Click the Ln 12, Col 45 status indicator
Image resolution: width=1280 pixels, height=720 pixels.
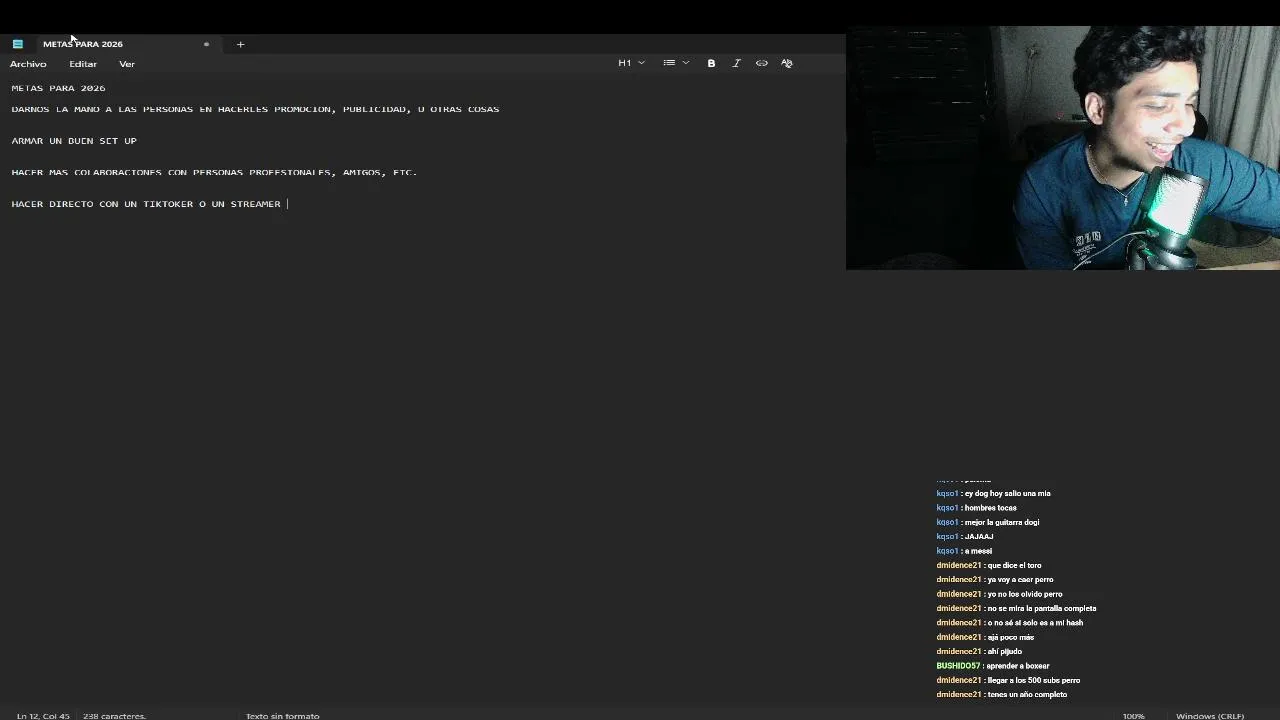43,716
